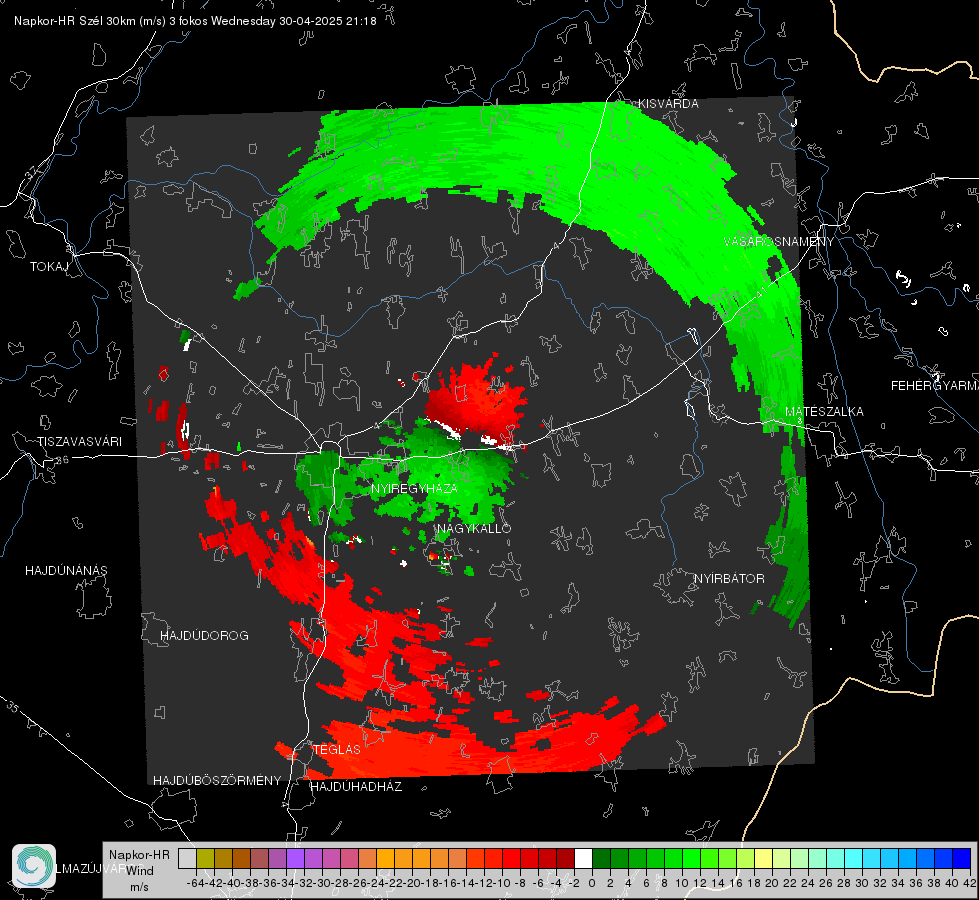Select the grey swatch at legend's left end

pyautogui.click(x=187, y=859)
